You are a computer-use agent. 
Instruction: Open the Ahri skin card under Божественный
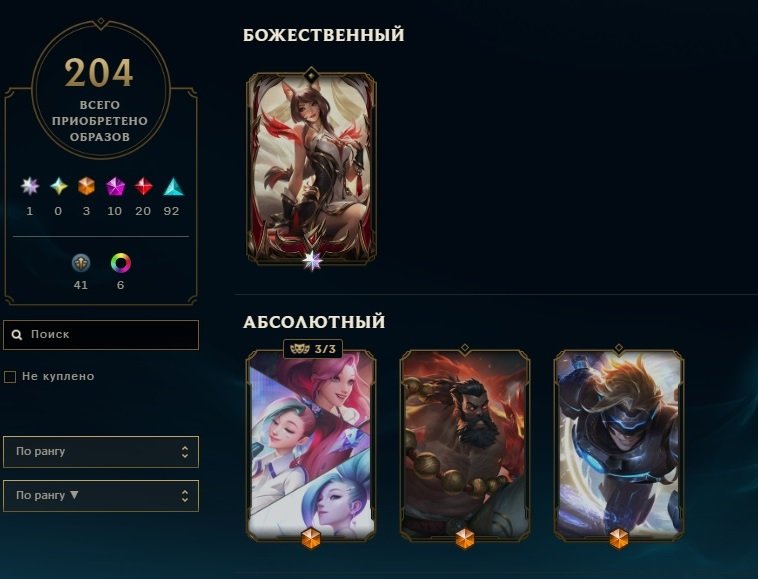[x=311, y=168]
